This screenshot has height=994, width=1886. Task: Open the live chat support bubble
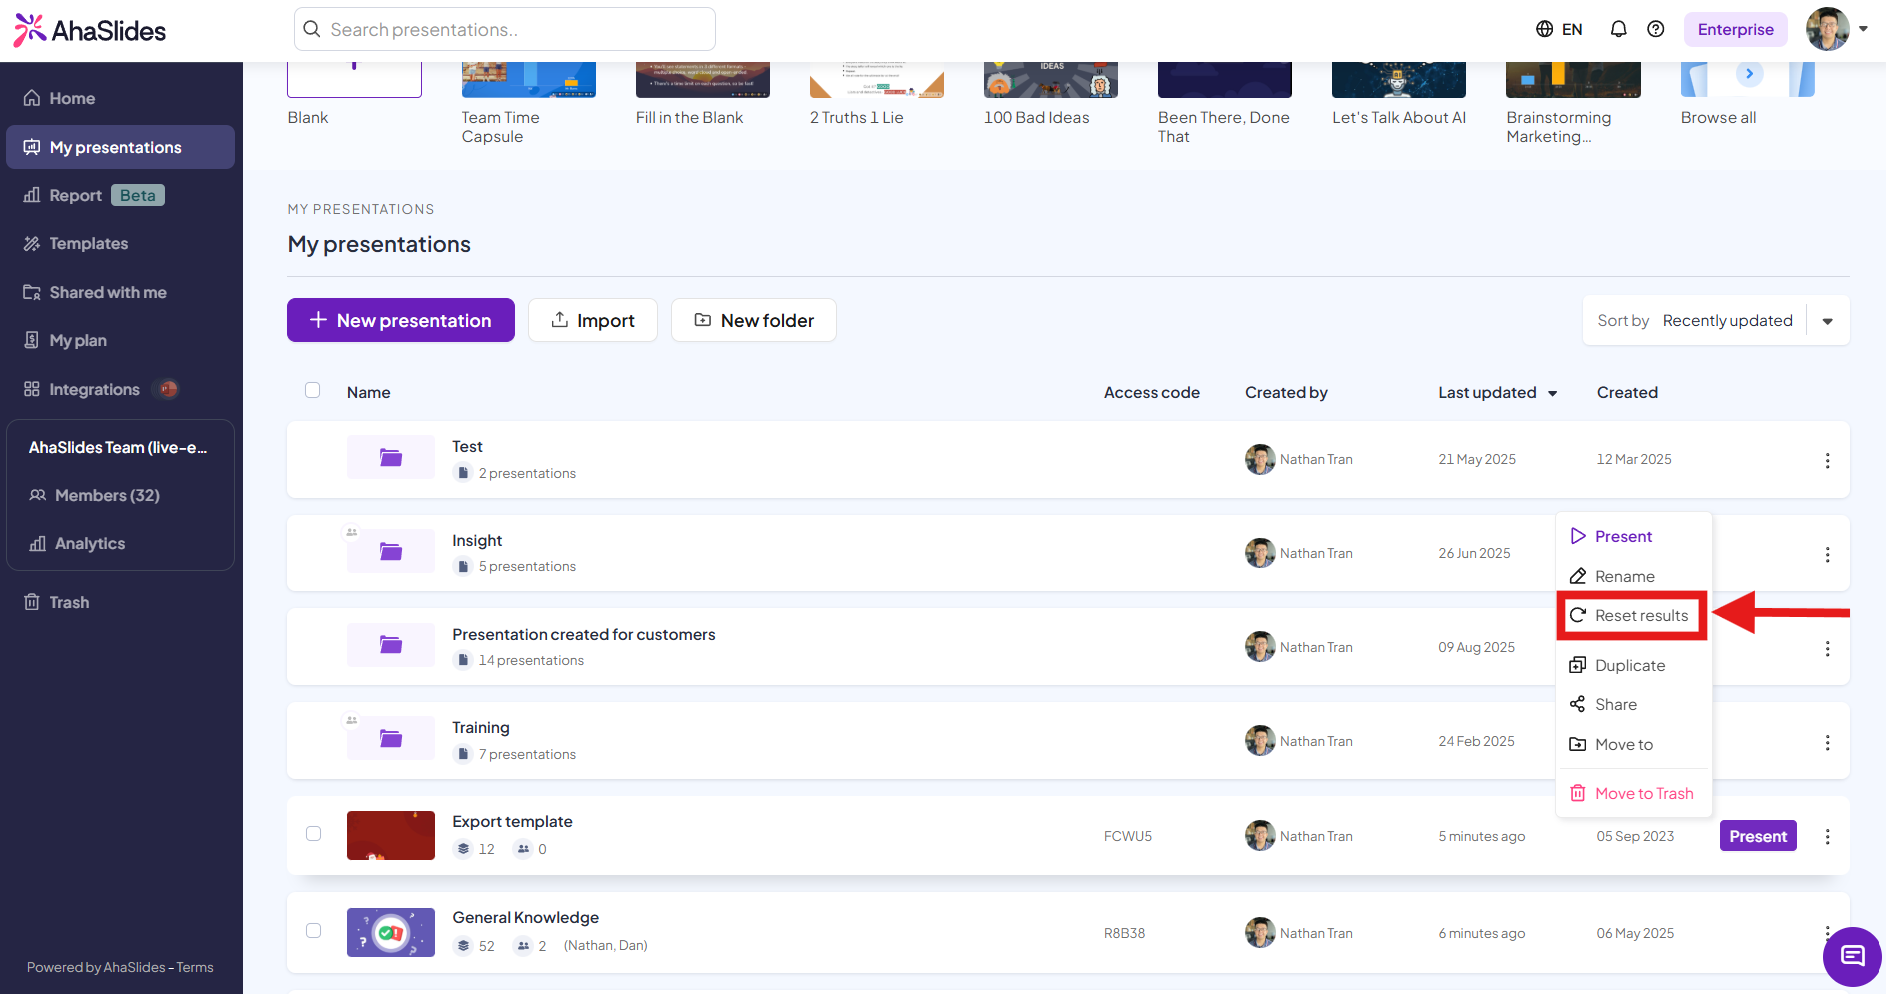click(x=1851, y=956)
